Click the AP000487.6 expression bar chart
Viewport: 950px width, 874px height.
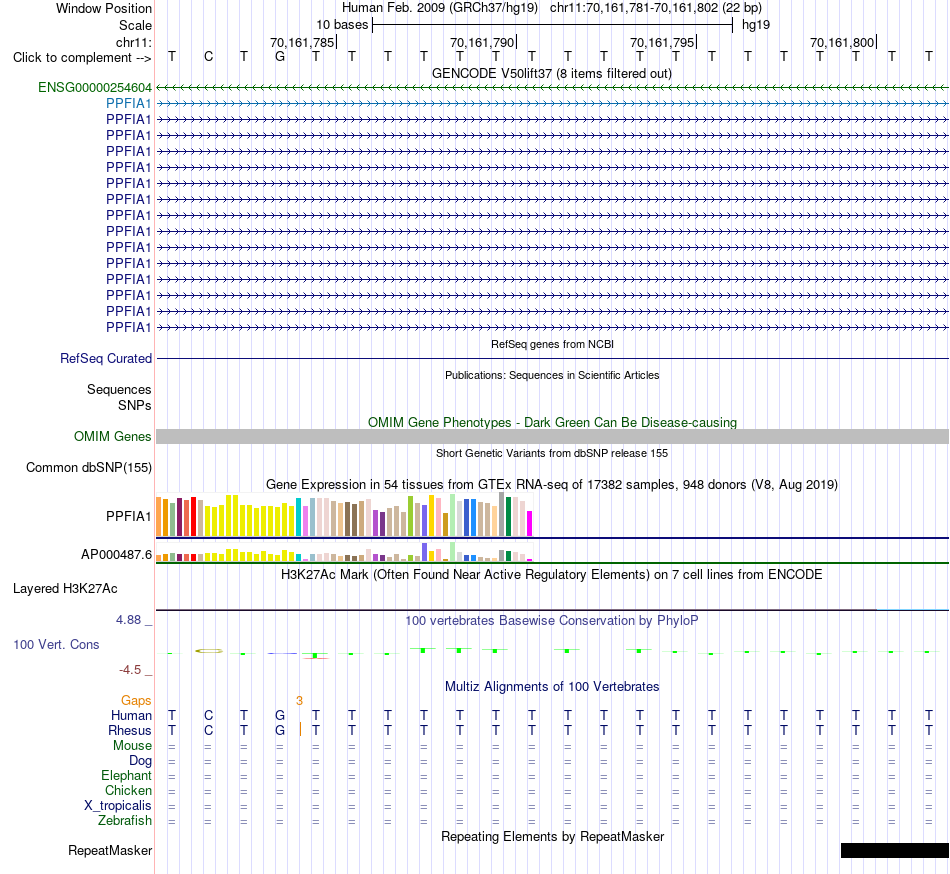point(344,552)
